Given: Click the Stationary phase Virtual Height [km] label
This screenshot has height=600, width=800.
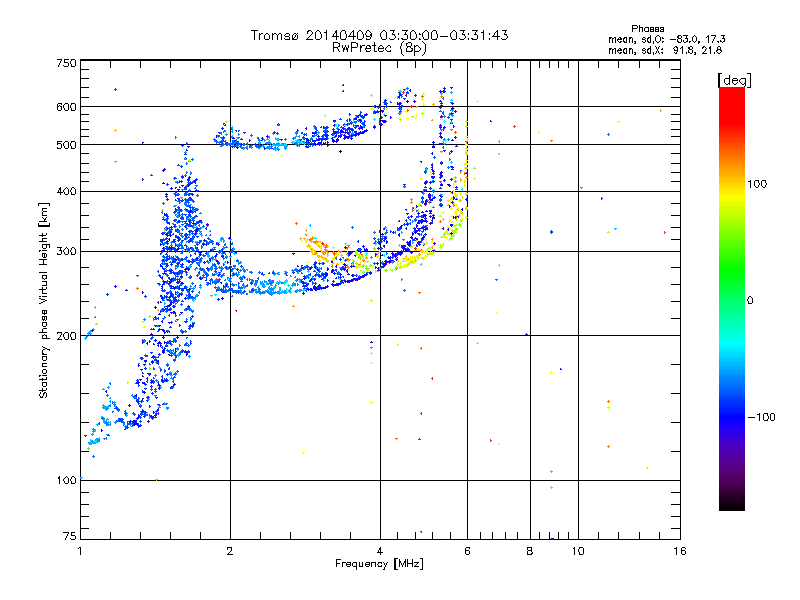Looking at the screenshot, I should coord(44,301).
